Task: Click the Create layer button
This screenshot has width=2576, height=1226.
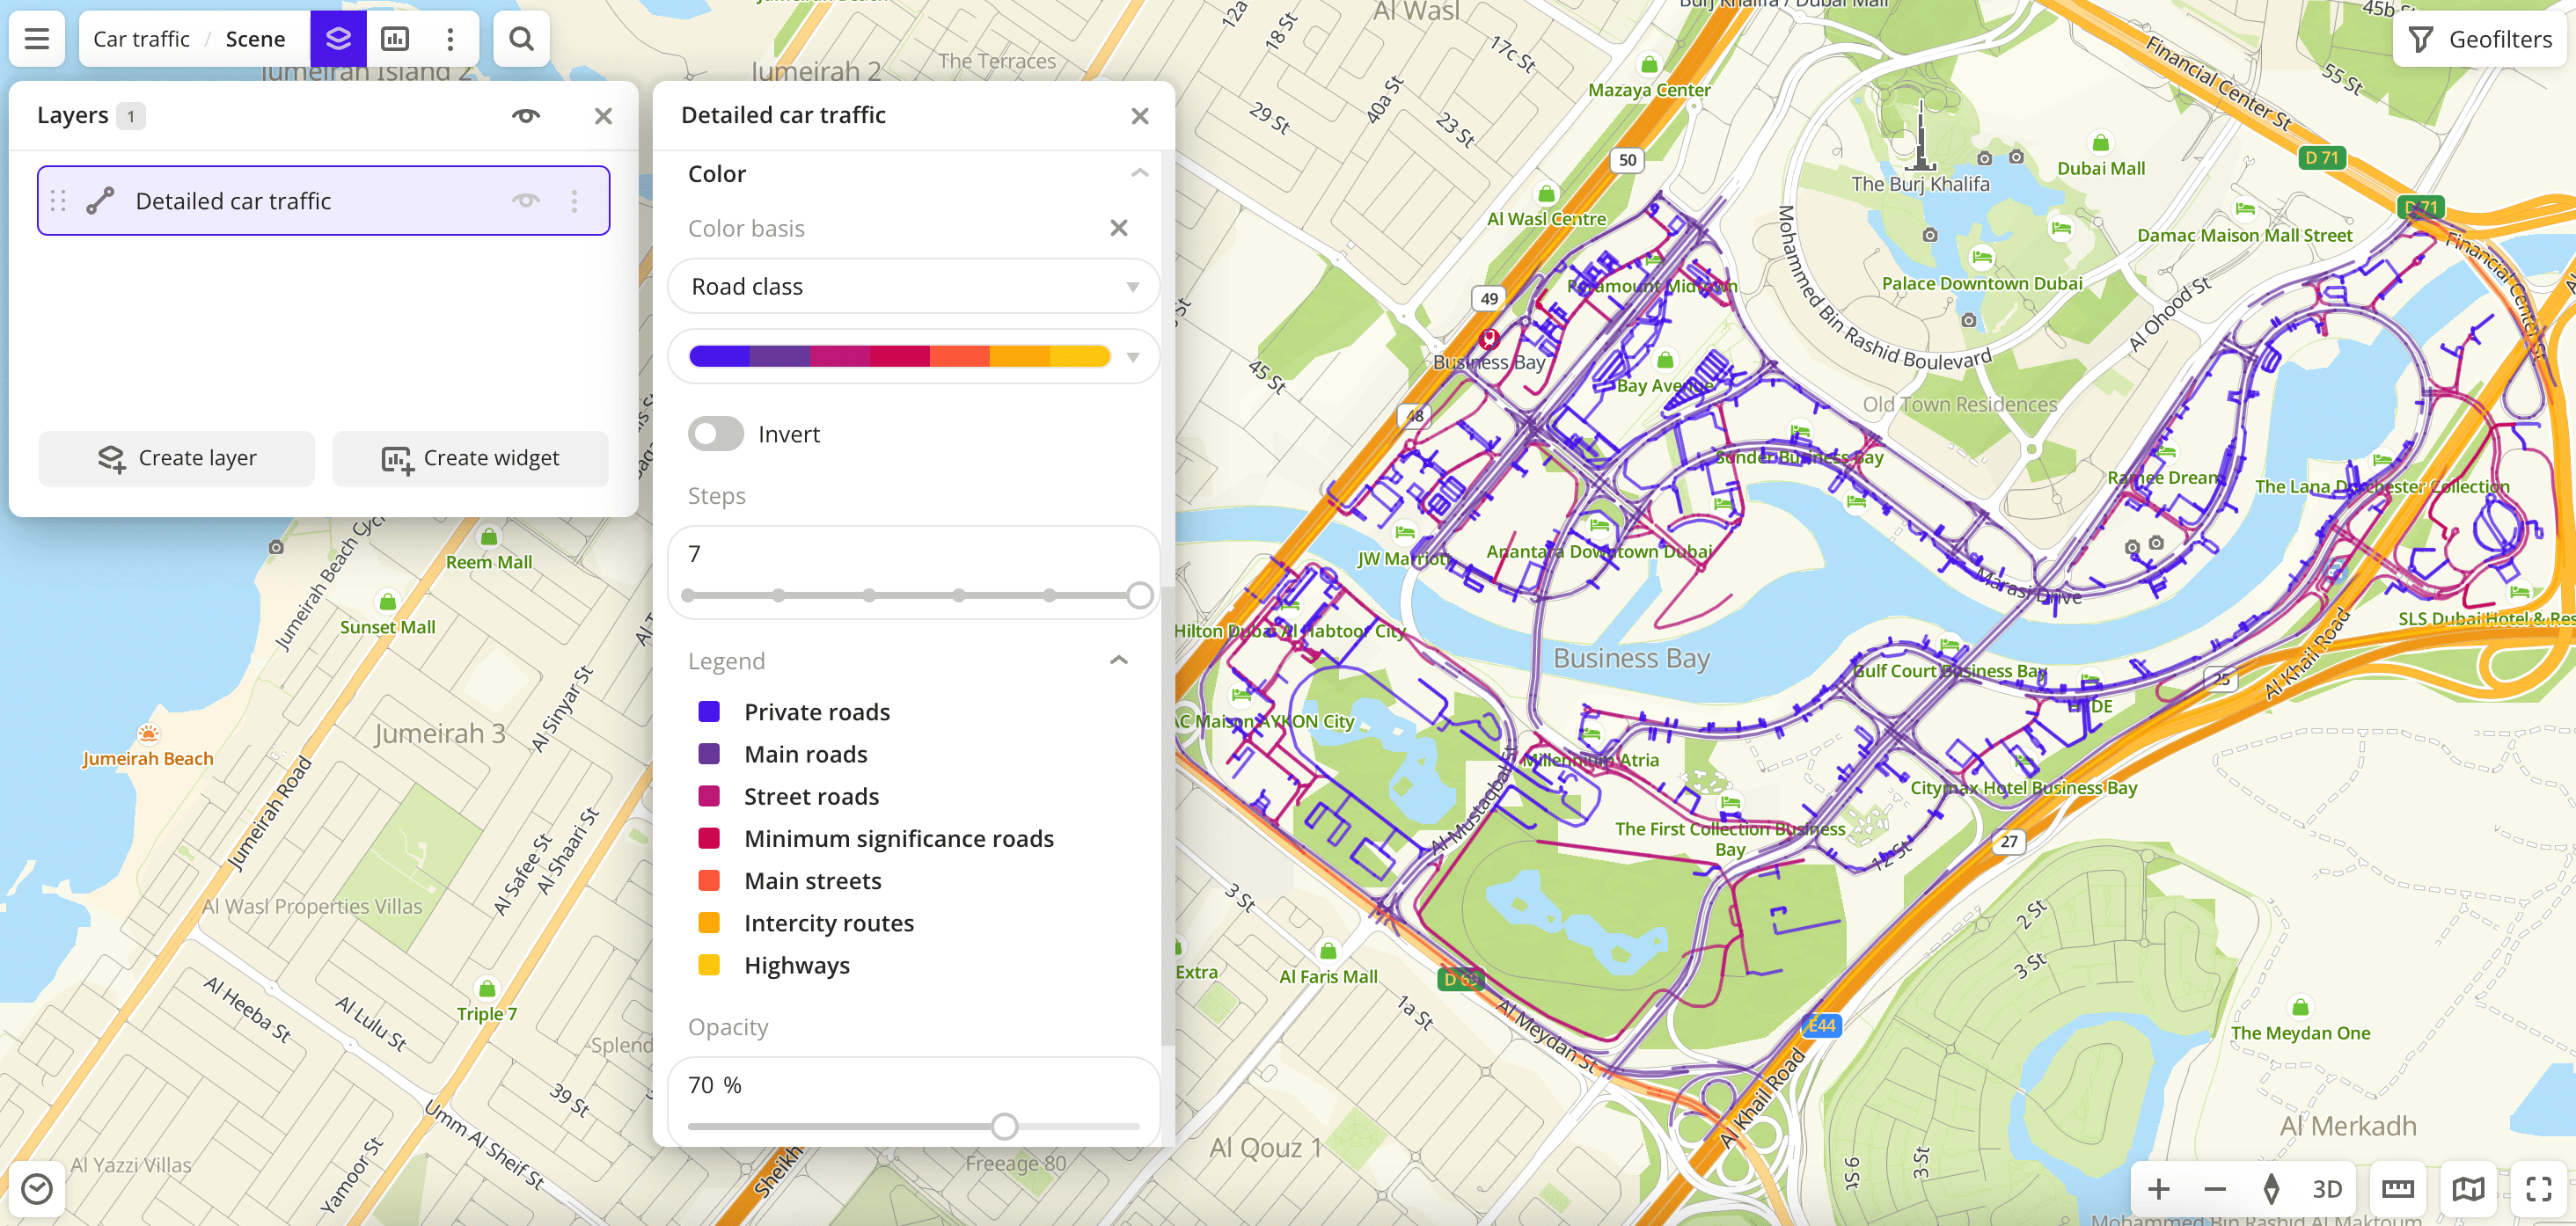Action: click(176, 458)
